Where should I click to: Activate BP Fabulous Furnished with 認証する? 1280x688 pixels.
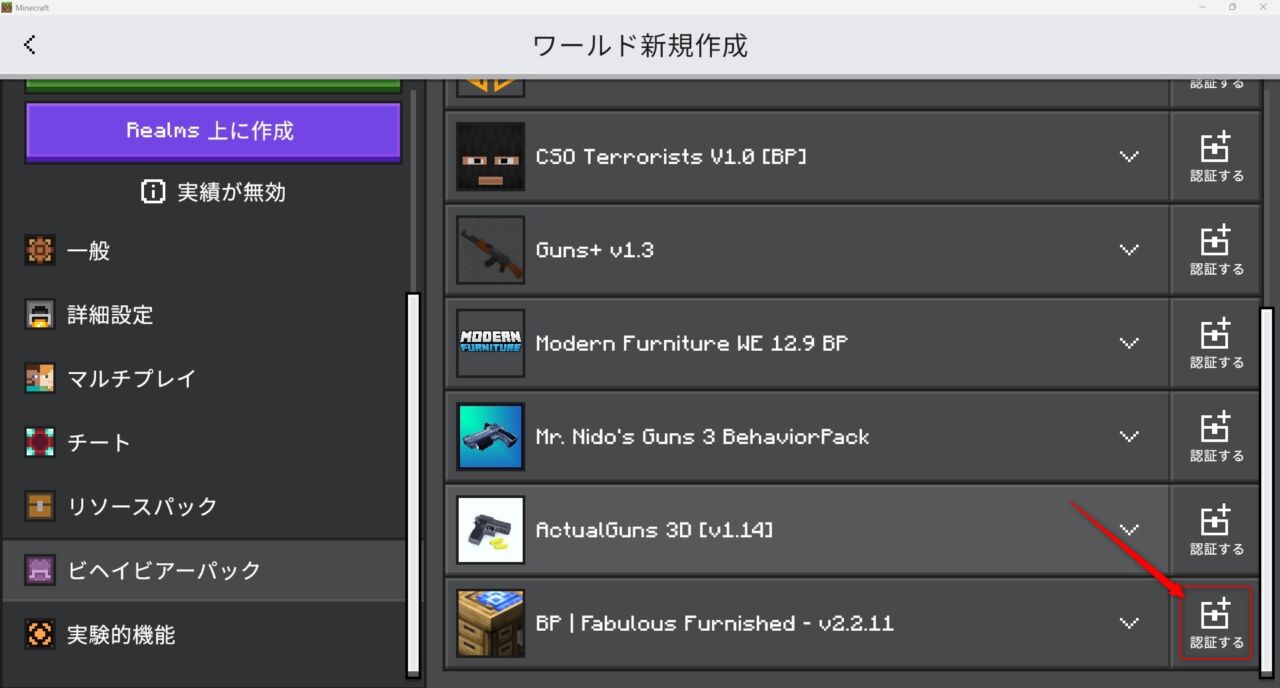[x=1215, y=623]
